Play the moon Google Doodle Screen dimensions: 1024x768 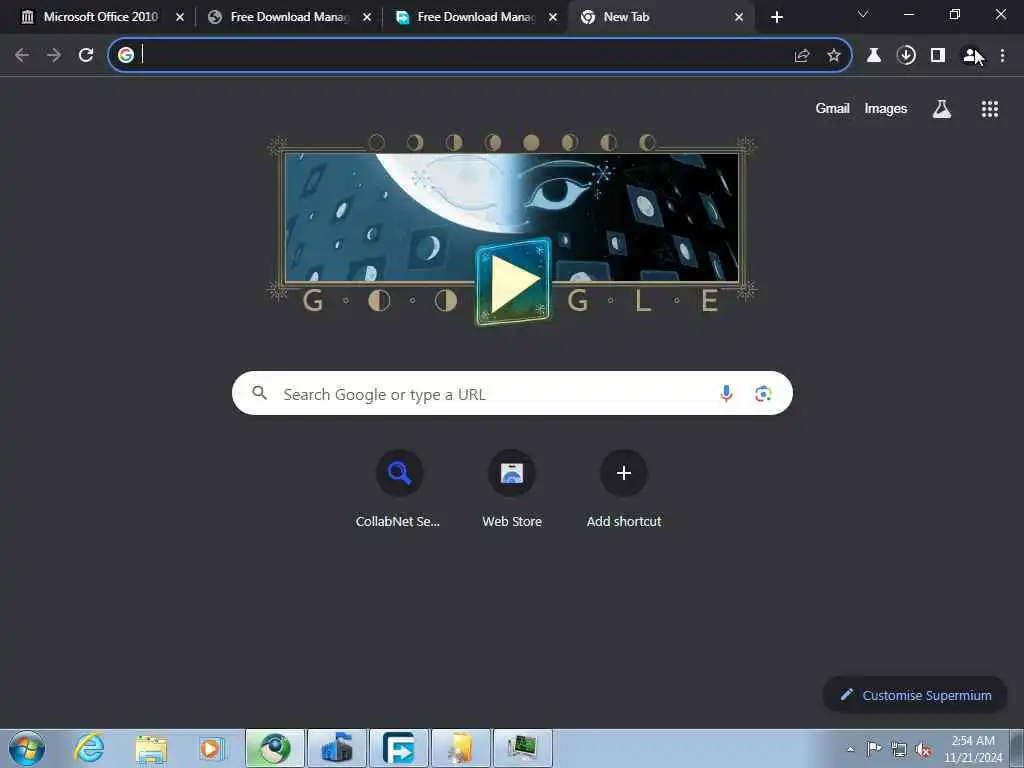coord(513,281)
